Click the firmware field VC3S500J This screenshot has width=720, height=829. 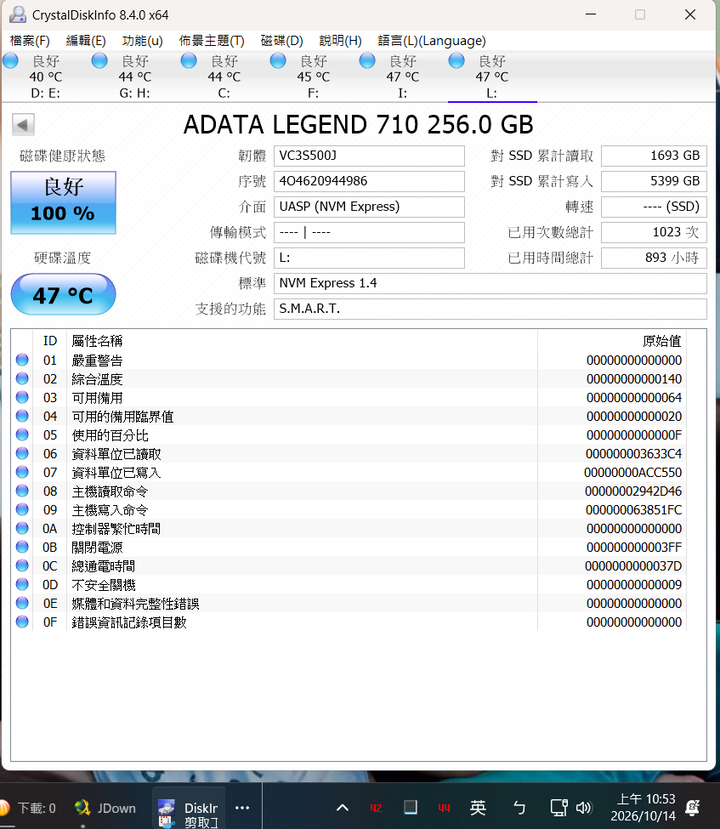click(369, 156)
